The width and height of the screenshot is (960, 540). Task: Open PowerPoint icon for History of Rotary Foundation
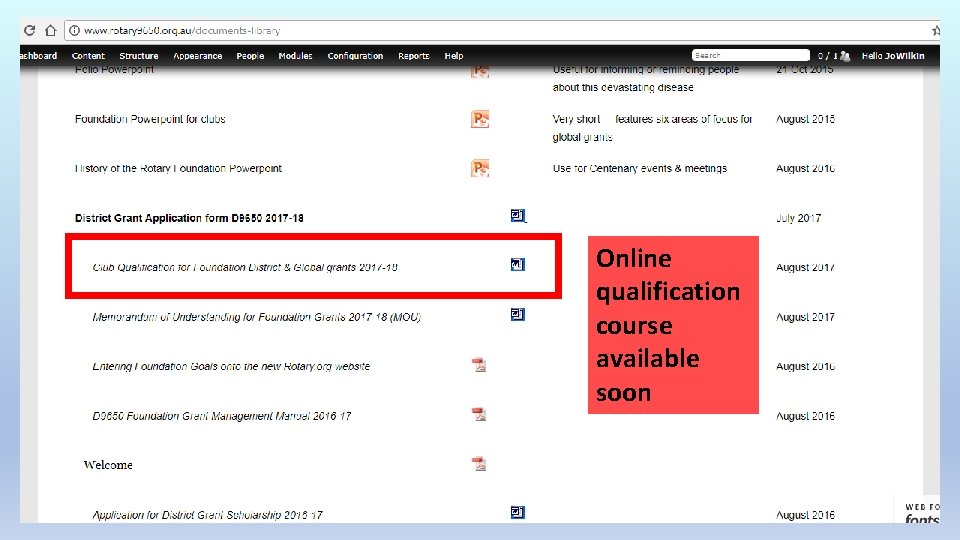point(480,168)
